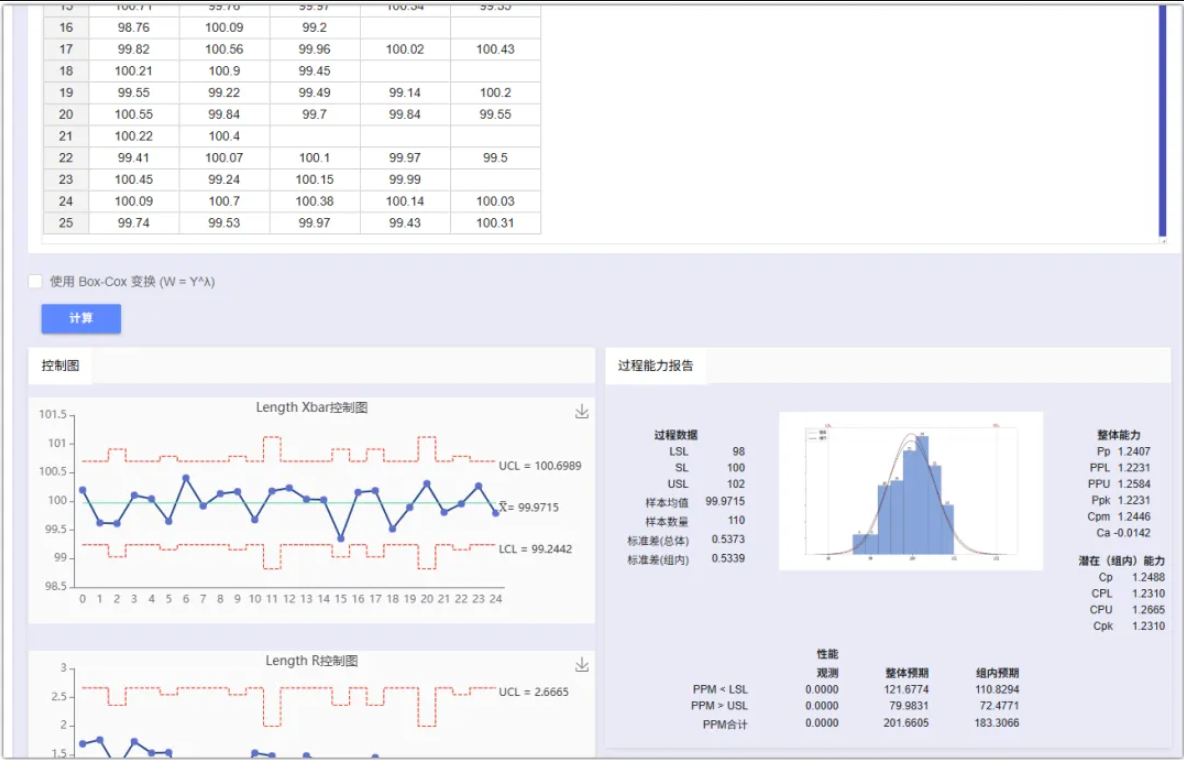The height and width of the screenshot is (760, 1184).
Task: Open the capability histogram thumbnail
Action: [x=911, y=490]
